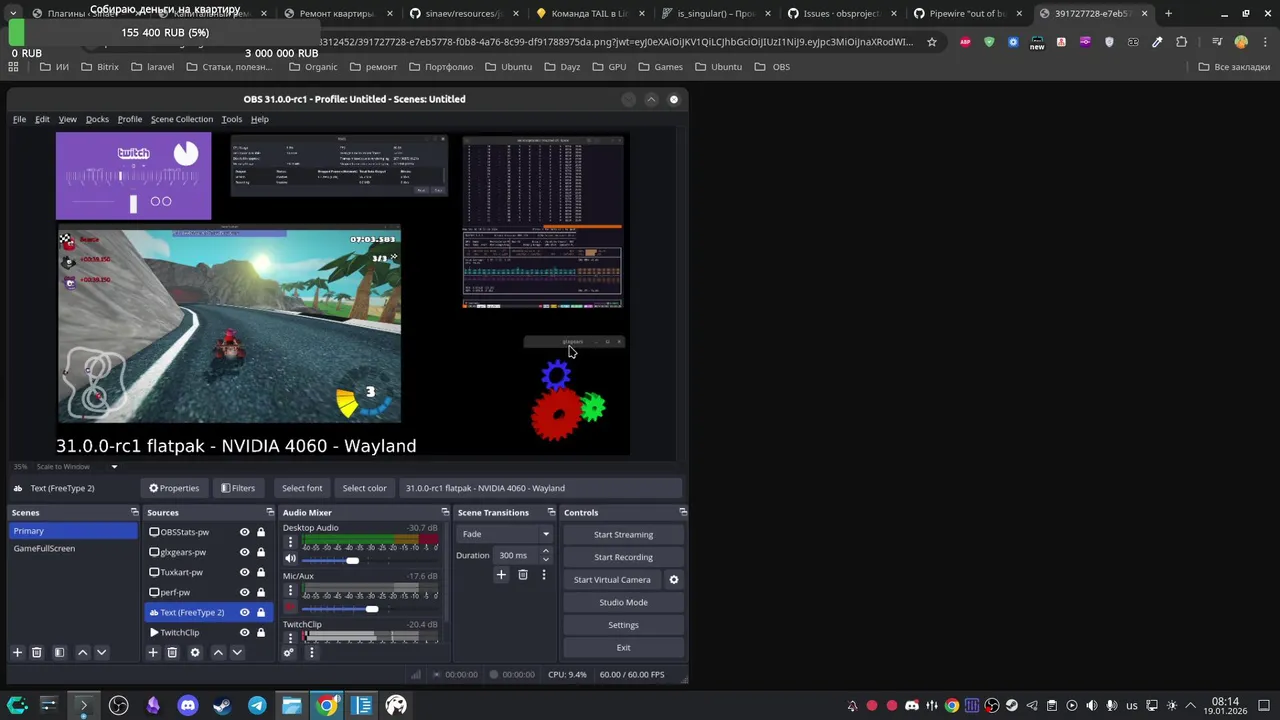The width and height of the screenshot is (1280, 720).
Task: Move scene down with Scenes arrow
Action: (101, 652)
